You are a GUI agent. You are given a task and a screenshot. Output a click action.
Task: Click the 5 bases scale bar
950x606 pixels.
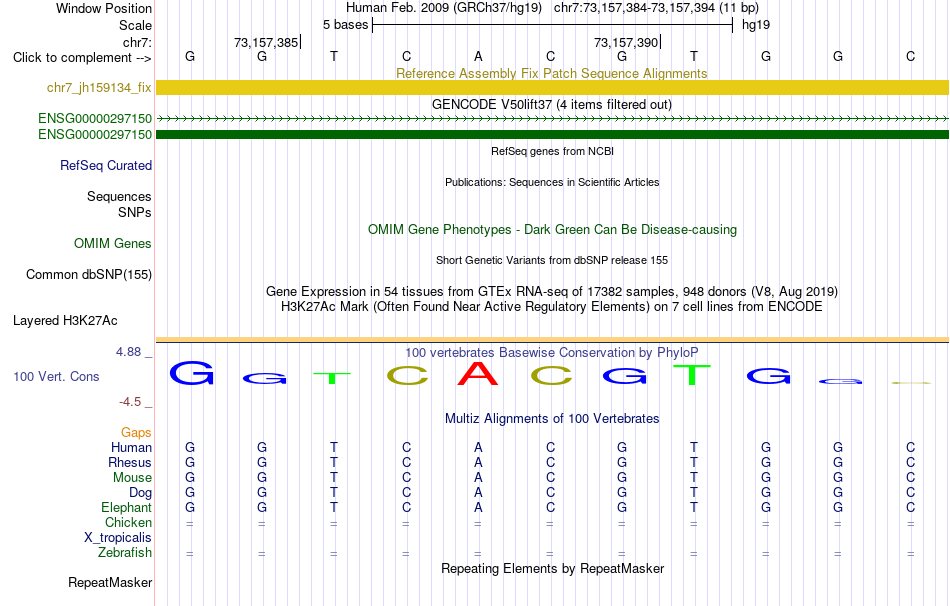(553, 25)
